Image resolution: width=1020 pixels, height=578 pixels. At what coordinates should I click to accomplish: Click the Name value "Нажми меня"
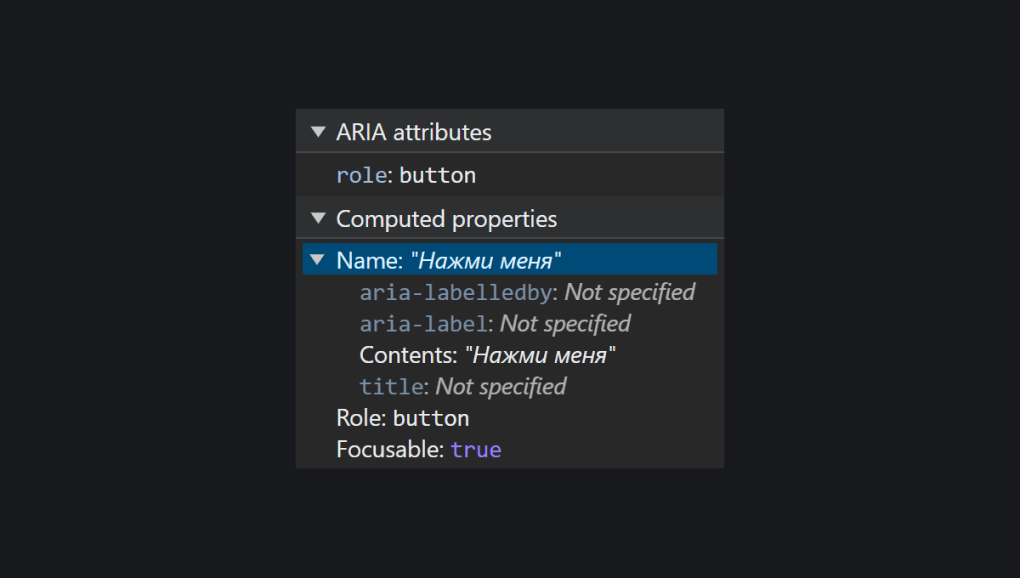pos(486,260)
